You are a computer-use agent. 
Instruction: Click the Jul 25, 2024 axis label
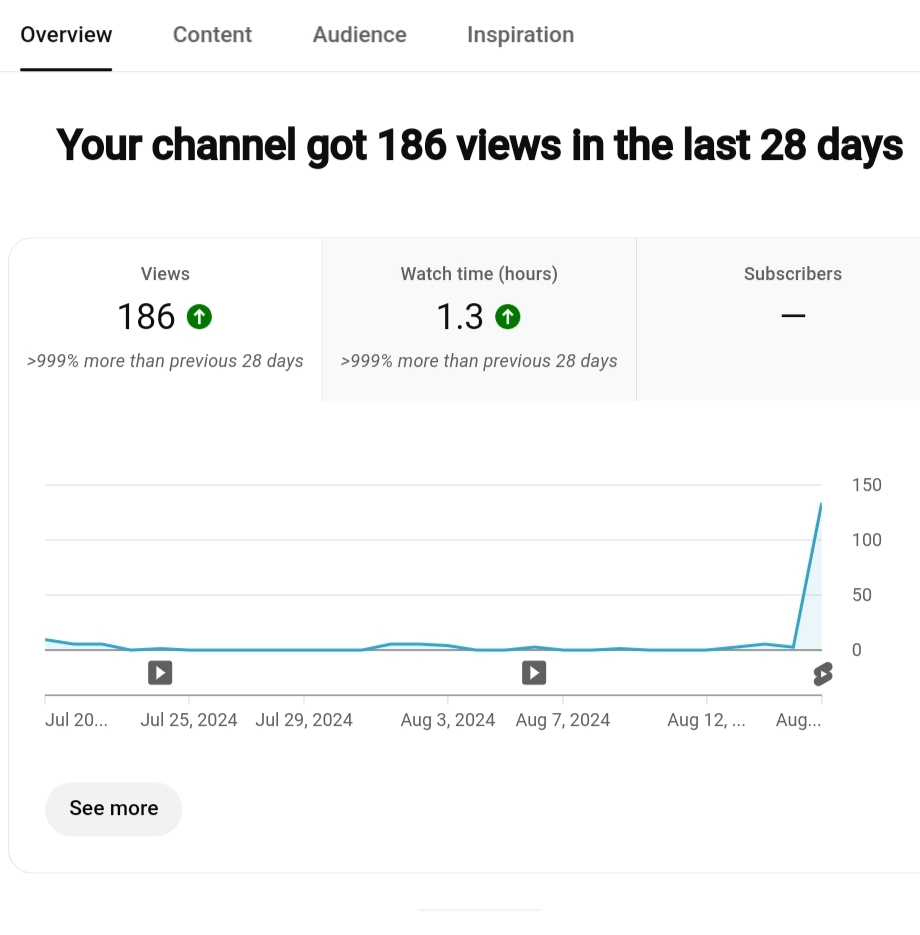pos(188,720)
